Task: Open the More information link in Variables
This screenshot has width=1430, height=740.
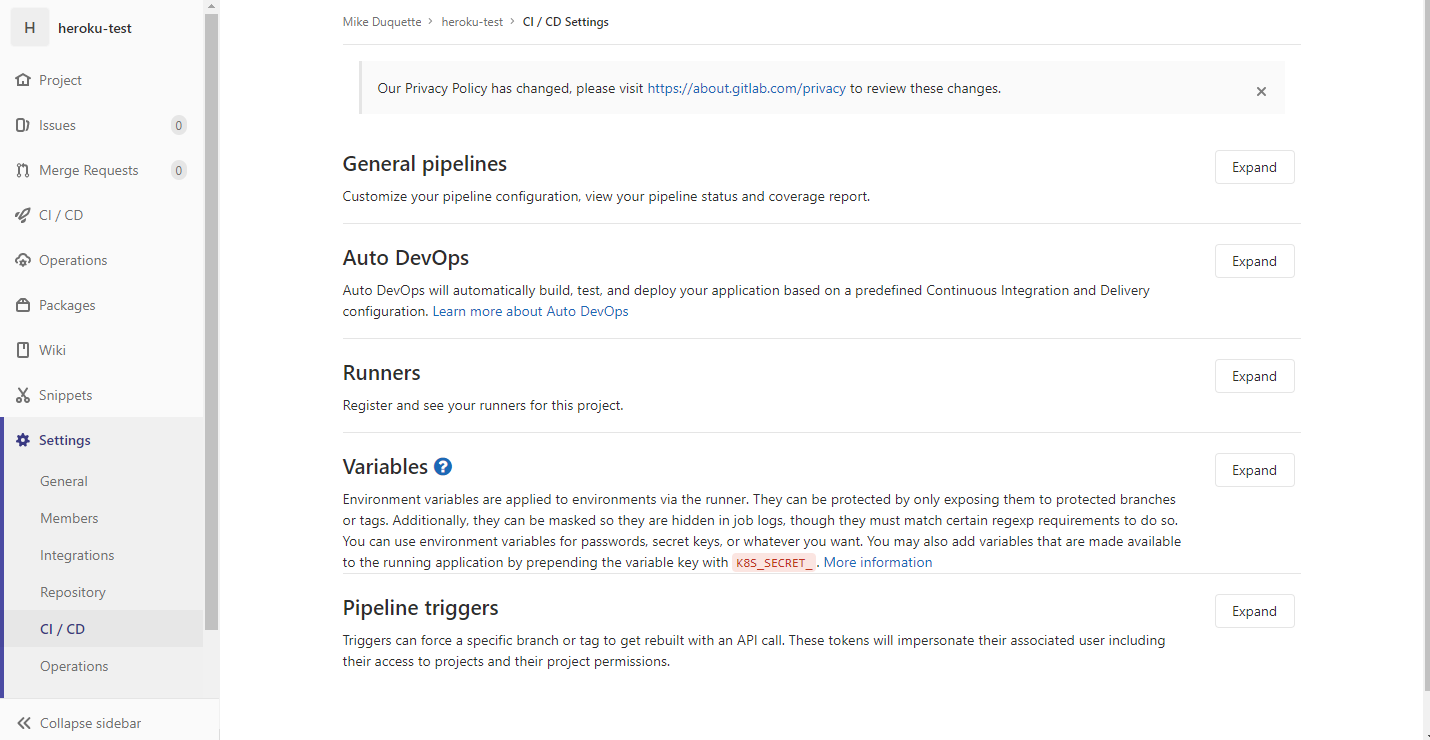Action: pyautogui.click(x=878, y=562)
